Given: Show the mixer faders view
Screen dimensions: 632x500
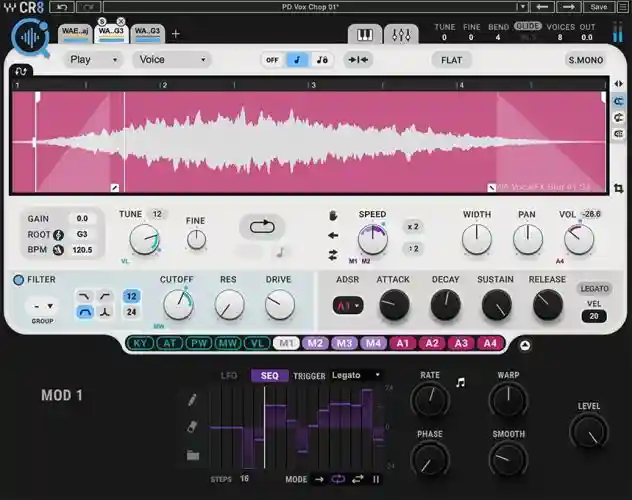Looking at the screenshot, I should coord(401,35).
